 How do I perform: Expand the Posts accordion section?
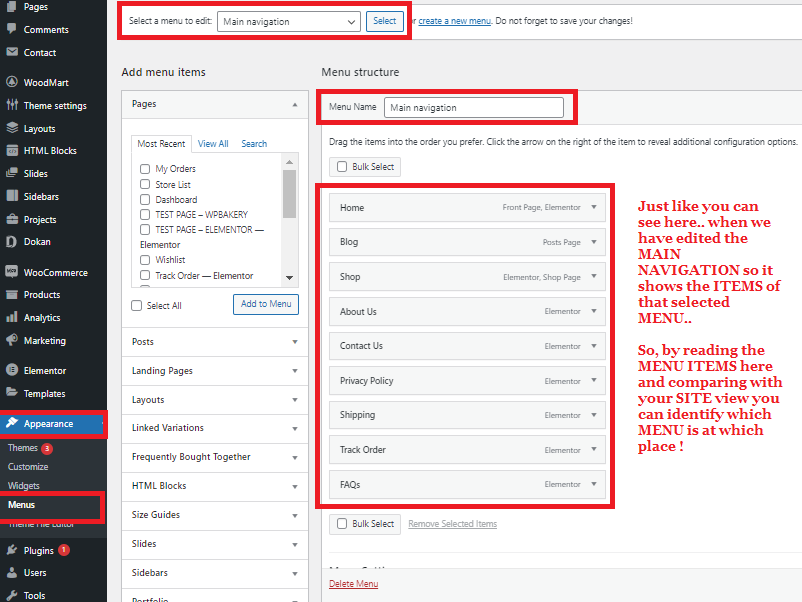[x=215, y=342]
